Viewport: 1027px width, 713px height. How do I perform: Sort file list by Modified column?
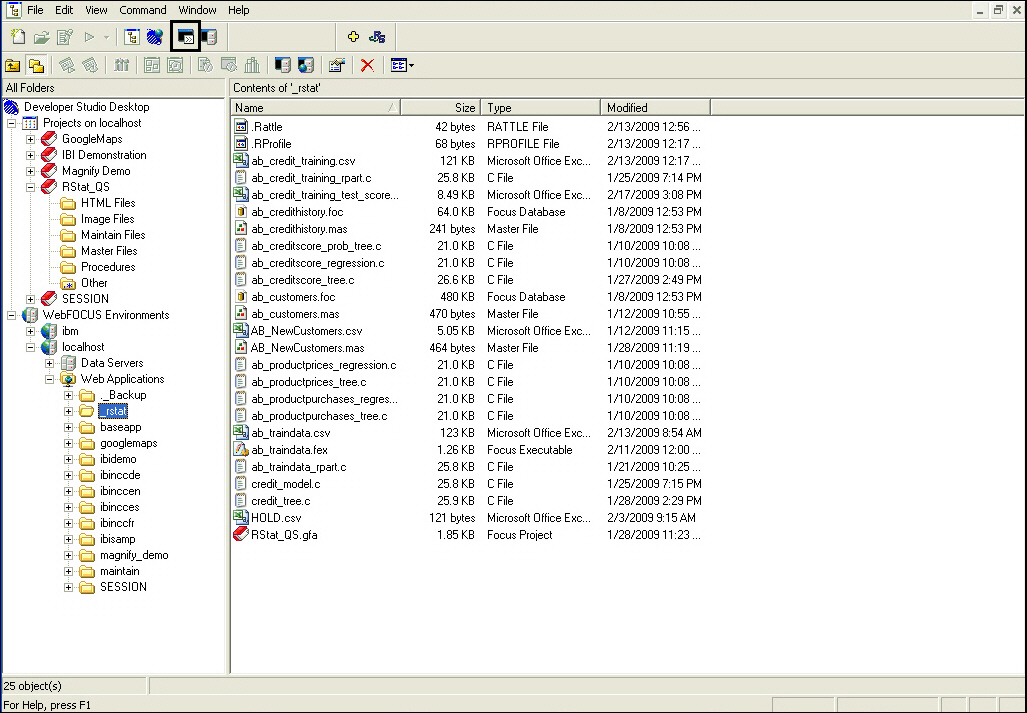click(656, 107)
